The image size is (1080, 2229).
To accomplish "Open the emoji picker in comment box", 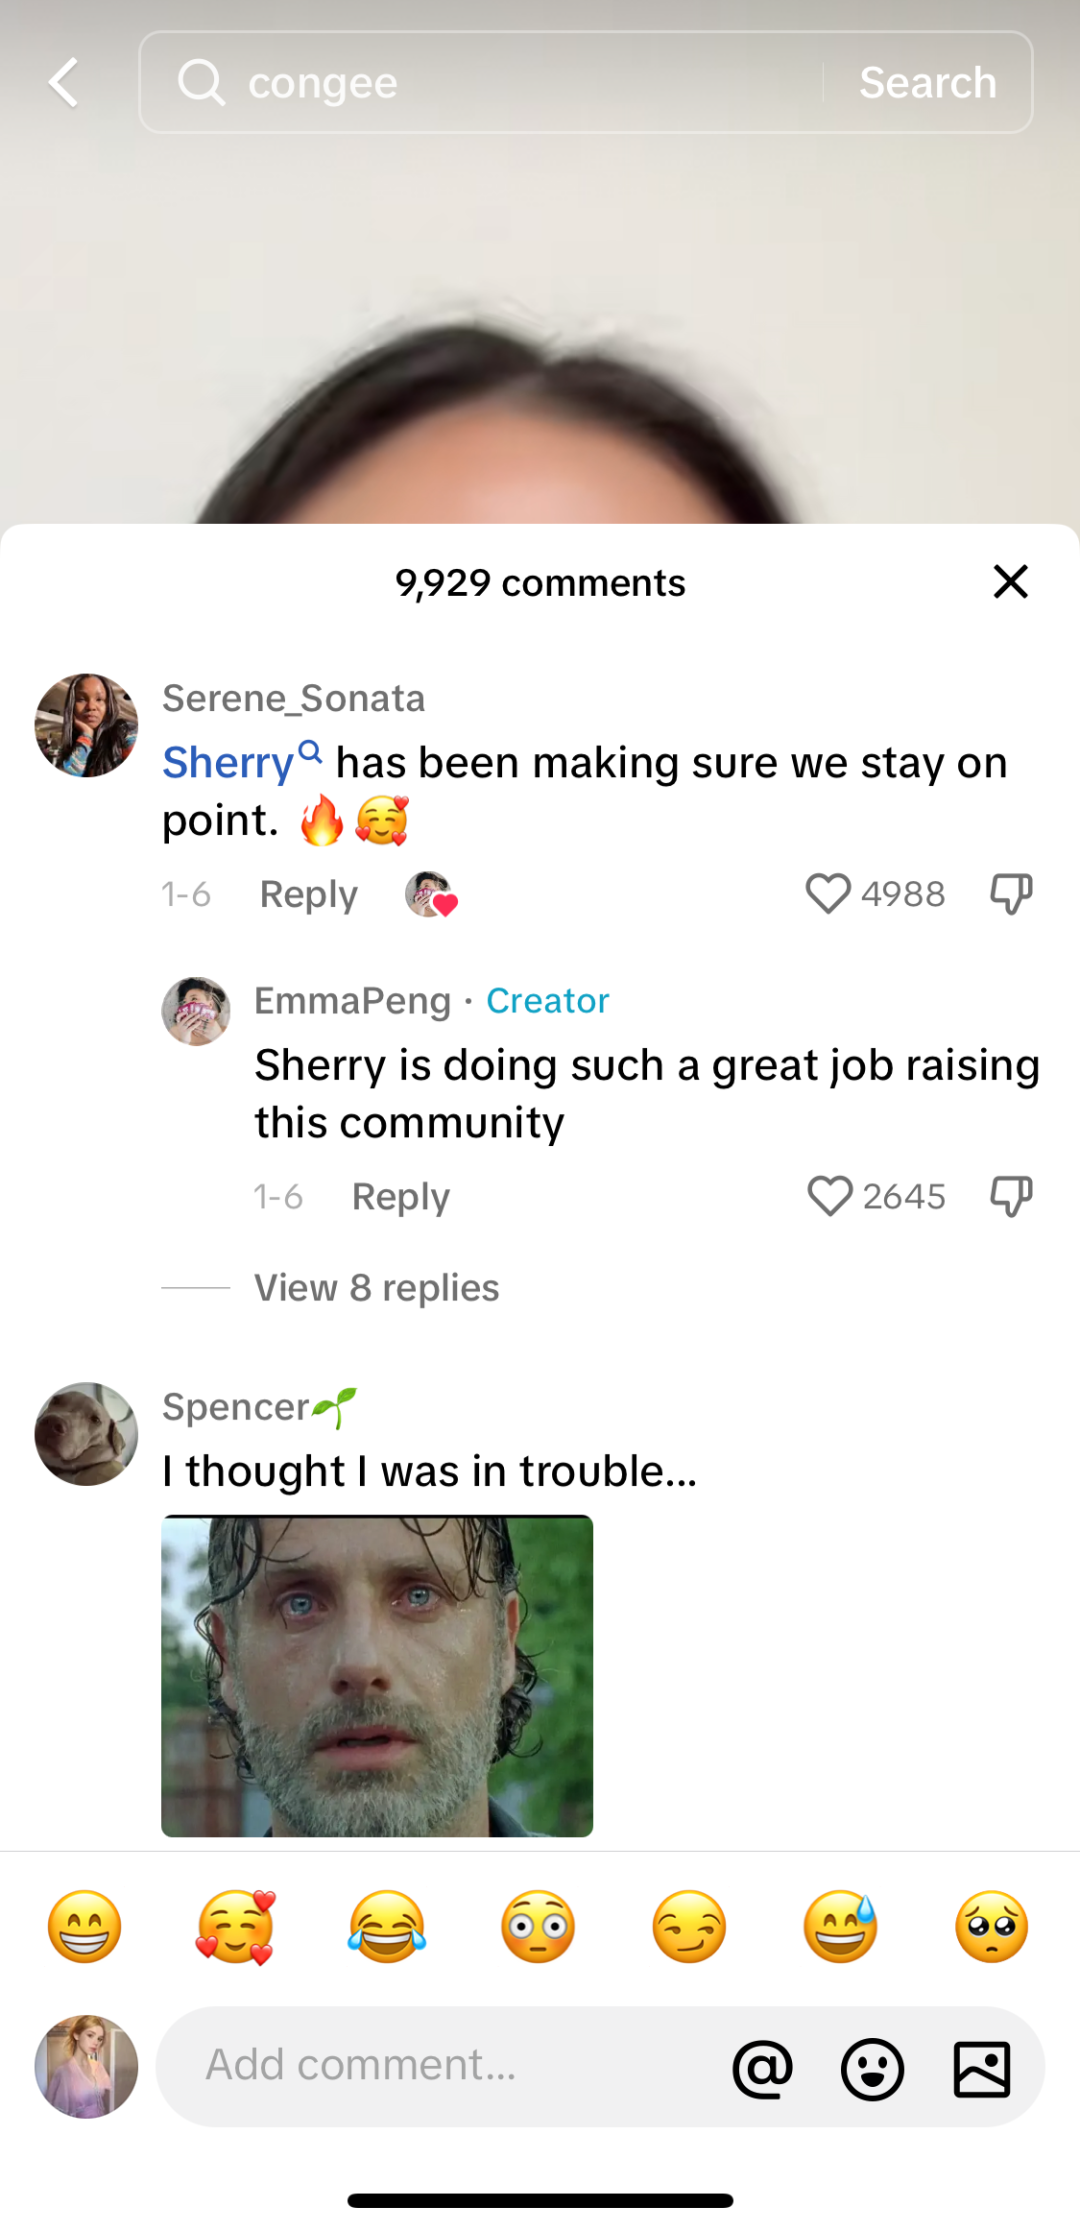I will pyautogui.click(x=873, y=2068).
